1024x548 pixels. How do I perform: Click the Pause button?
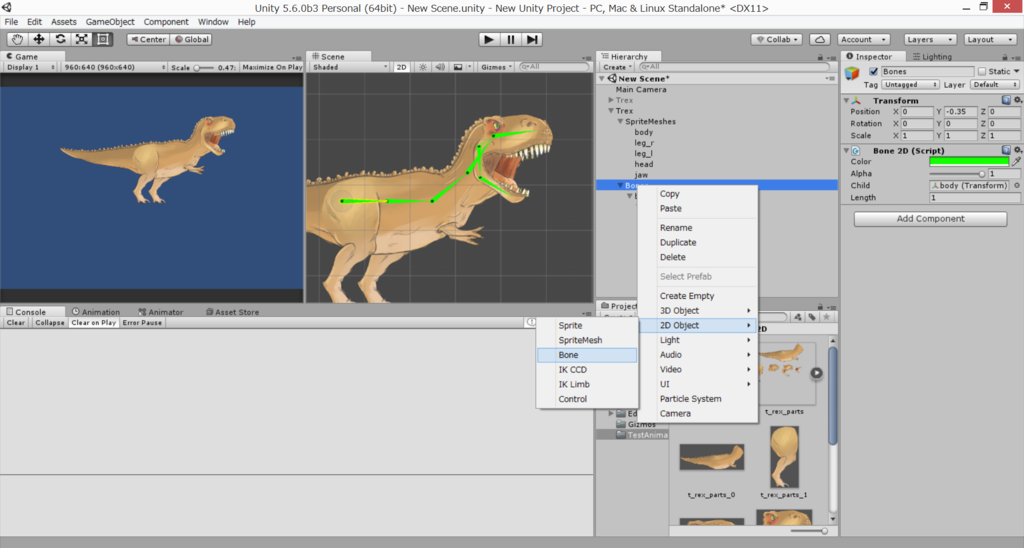tap(511, 39)
